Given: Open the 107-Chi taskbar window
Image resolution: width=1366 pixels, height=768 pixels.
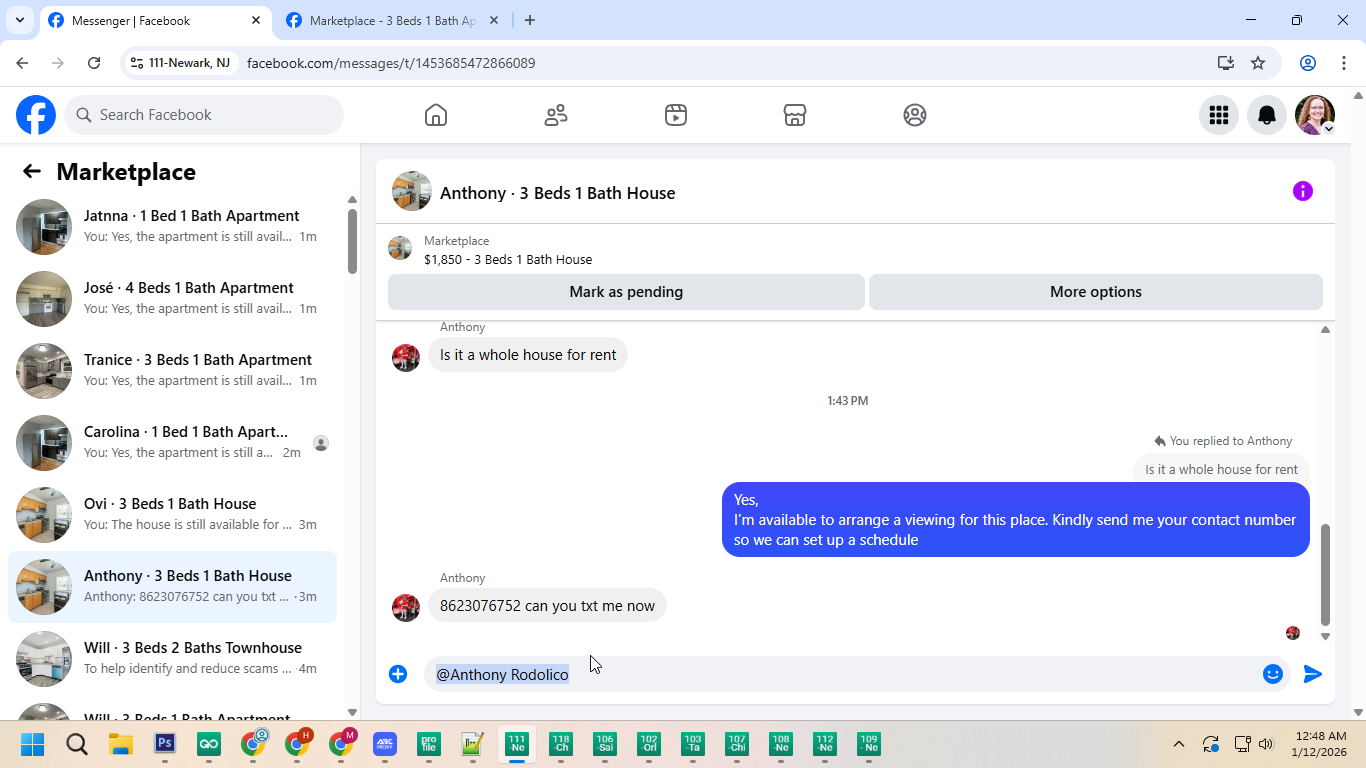Looking at the screenshot, I should point(737,744).
